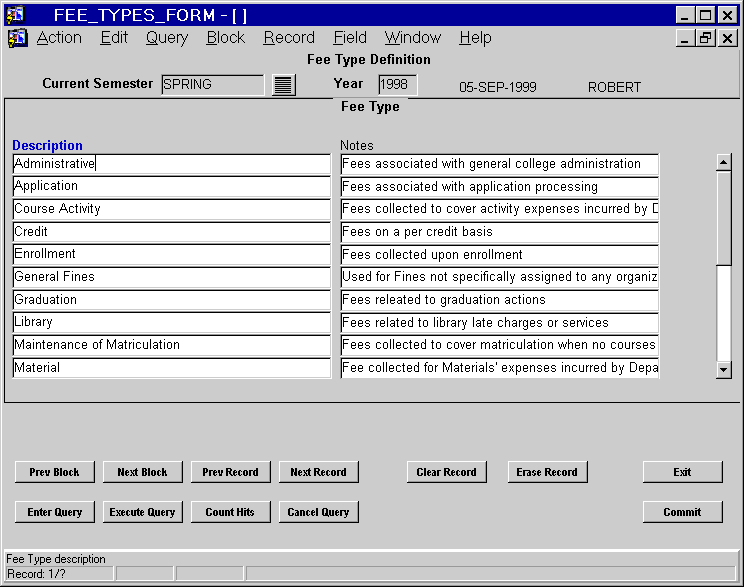Select Maintenance of Matriculation description field

[x=171, y=345]
